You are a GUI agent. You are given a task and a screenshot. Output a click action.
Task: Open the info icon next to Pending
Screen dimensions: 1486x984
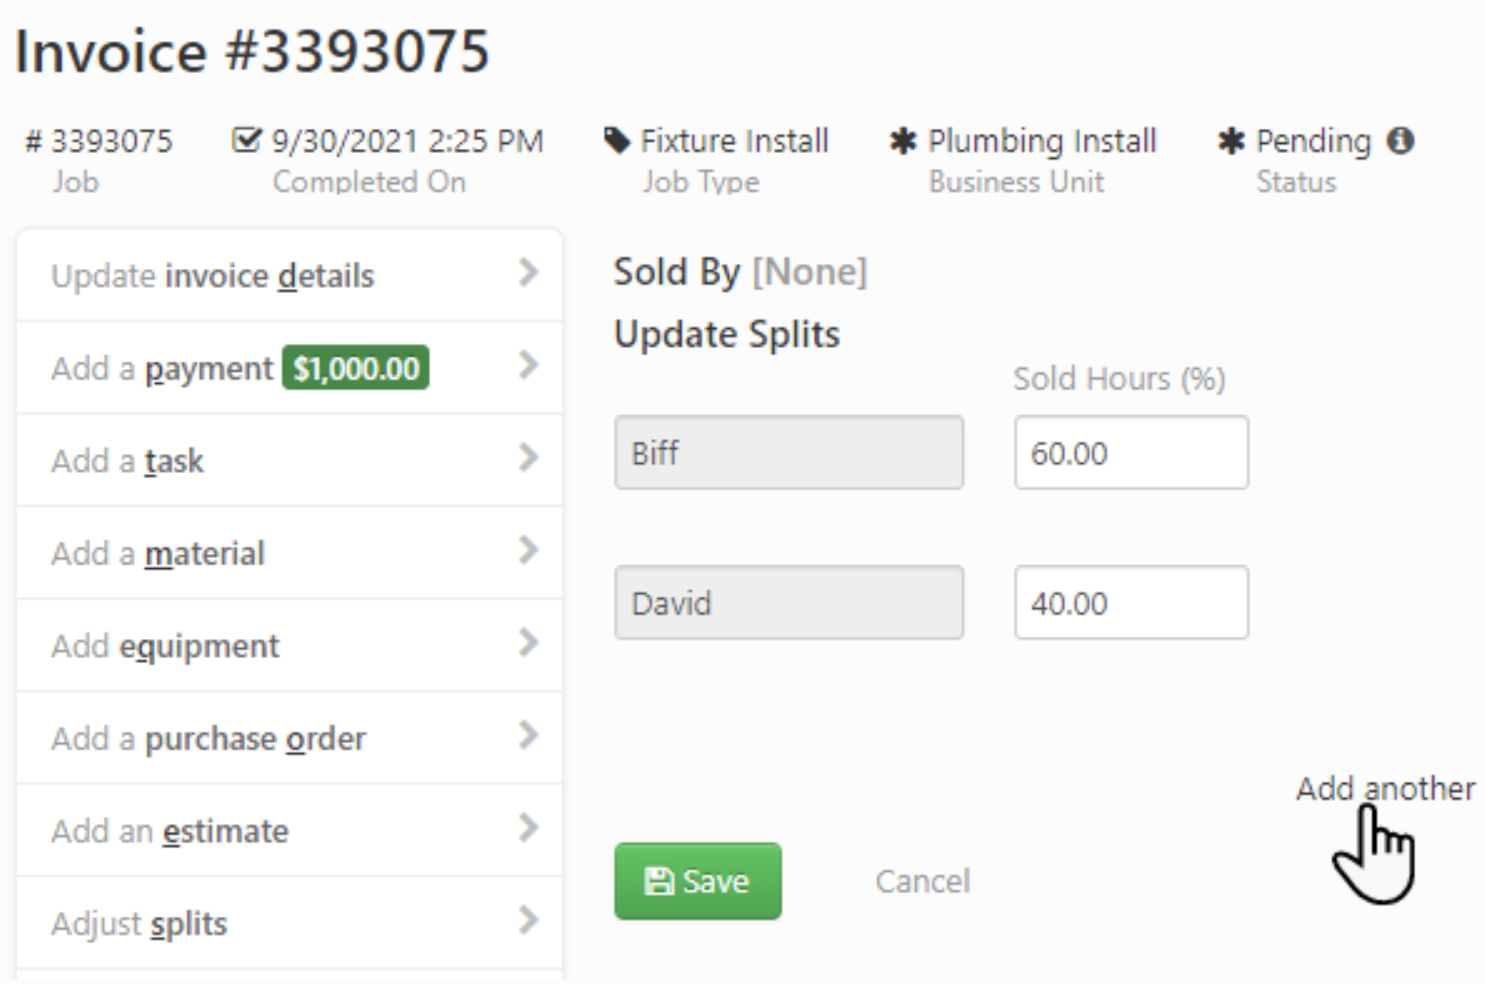tap(1401, 141)
